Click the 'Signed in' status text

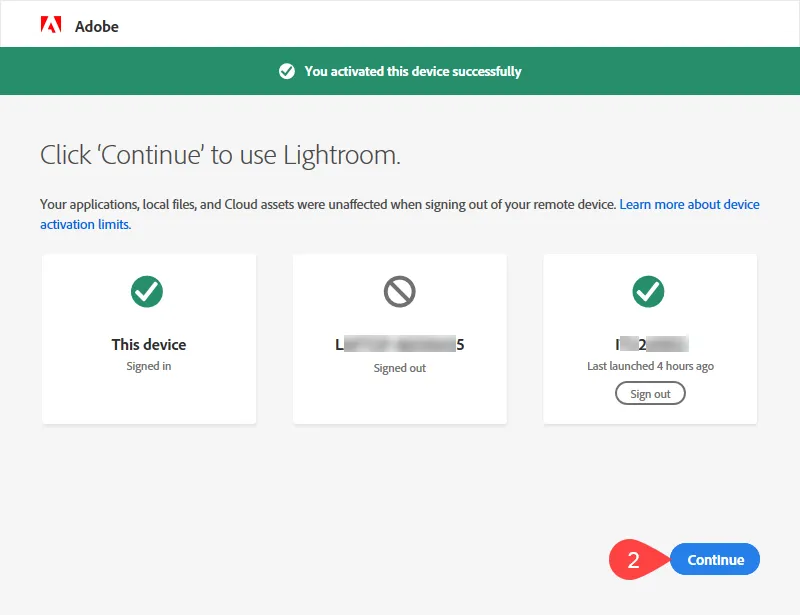click(149, 366)
